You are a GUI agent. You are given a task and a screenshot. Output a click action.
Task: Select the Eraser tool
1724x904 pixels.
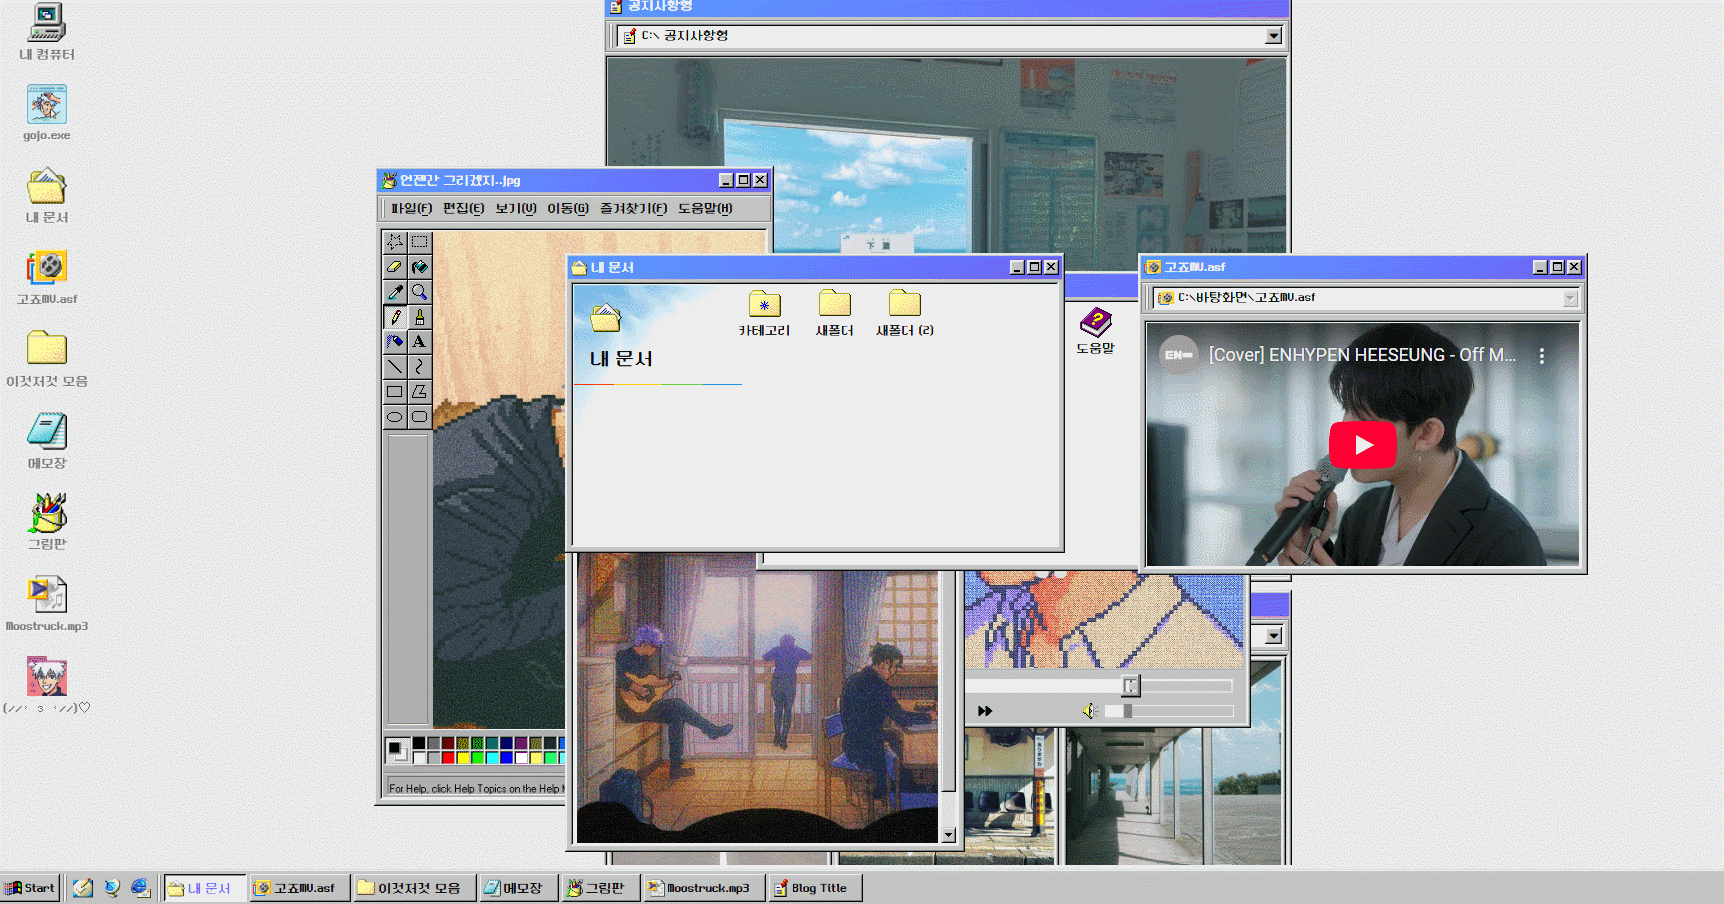(395, 267)
